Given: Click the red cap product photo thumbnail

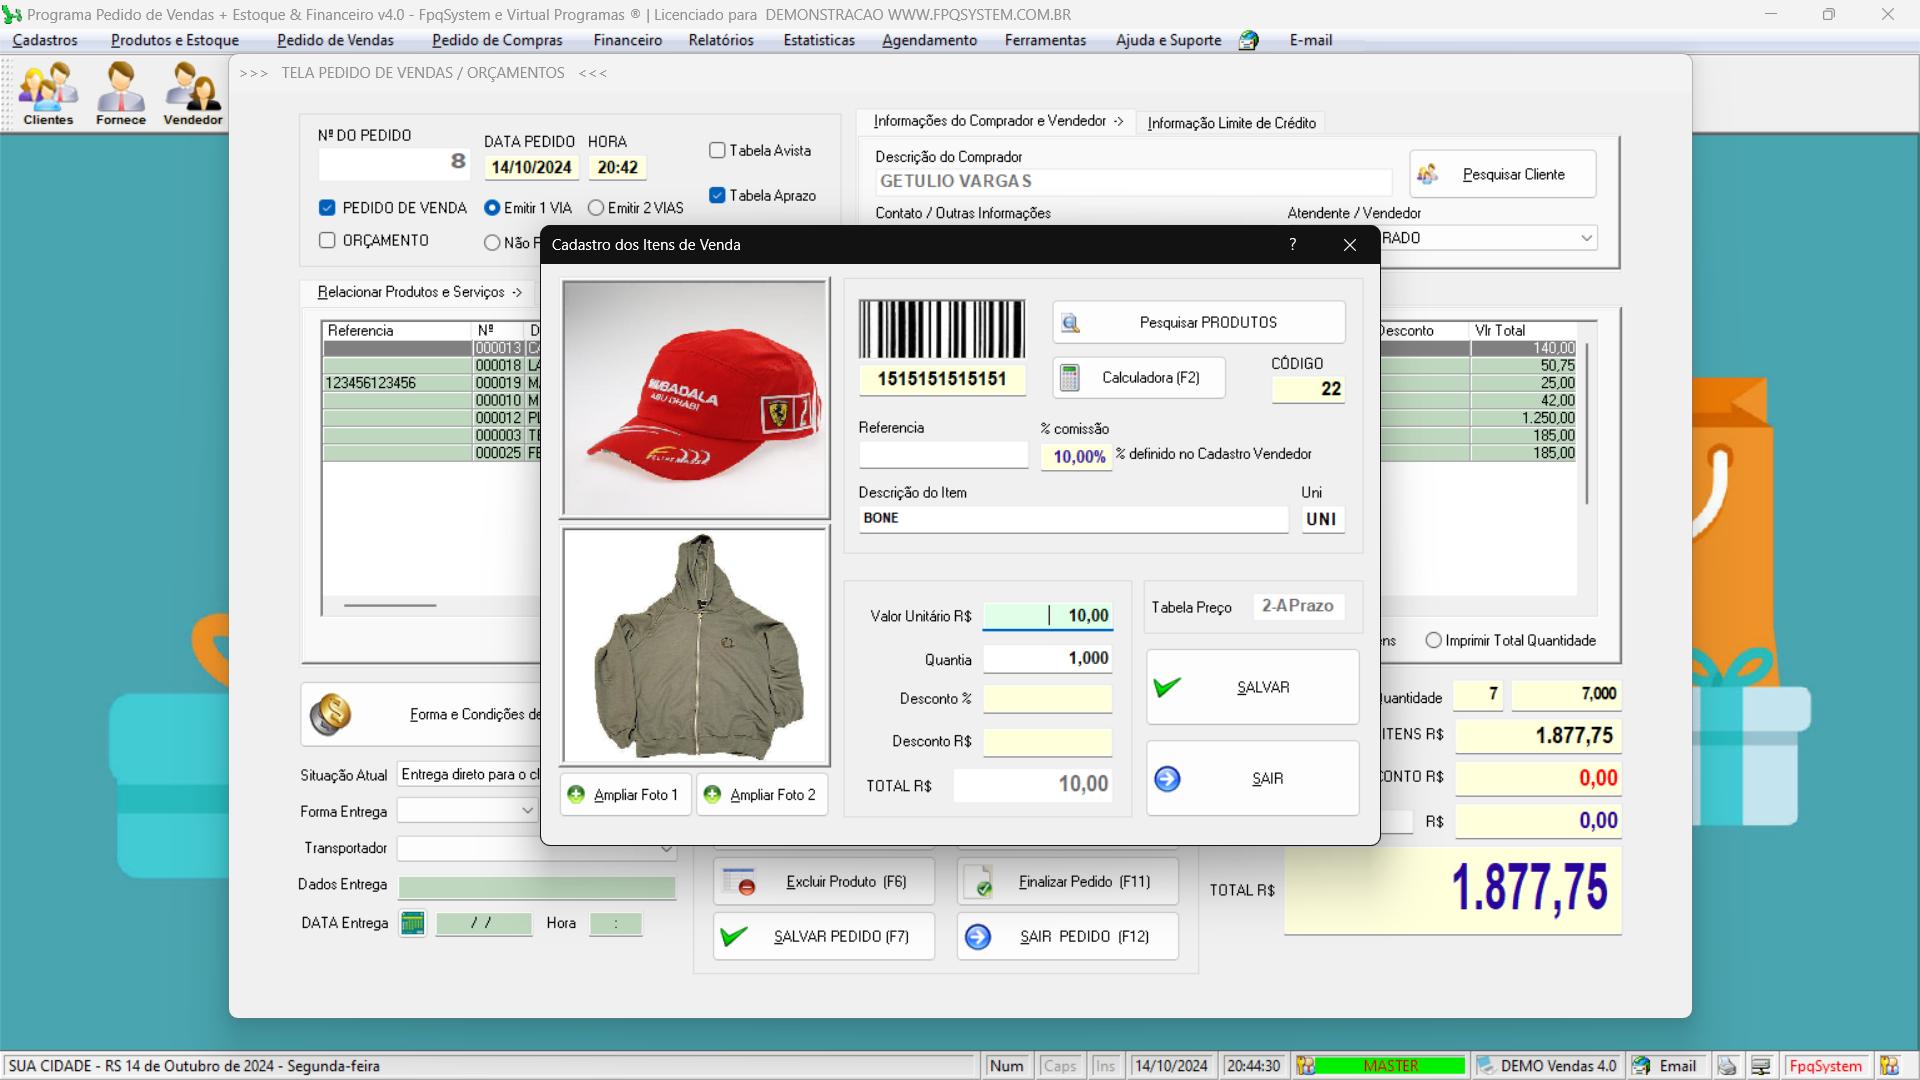Looking at the screenshot, I should pos(696,398).
